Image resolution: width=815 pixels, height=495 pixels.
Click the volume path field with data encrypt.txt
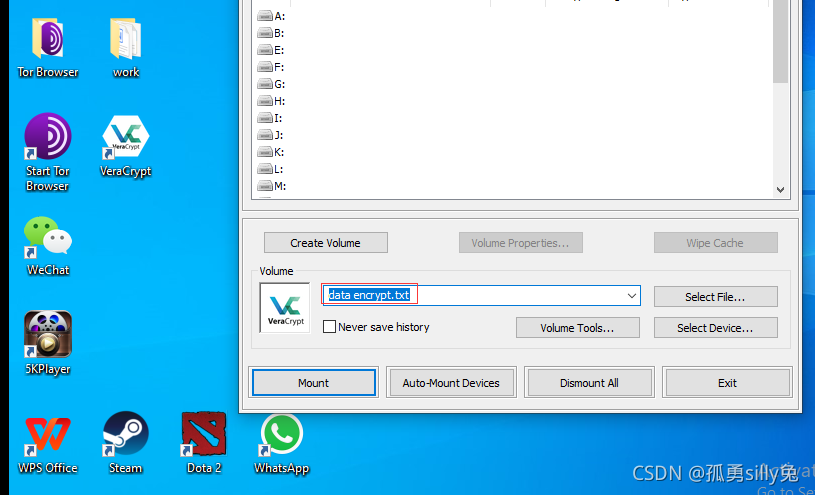click(481, 296)
